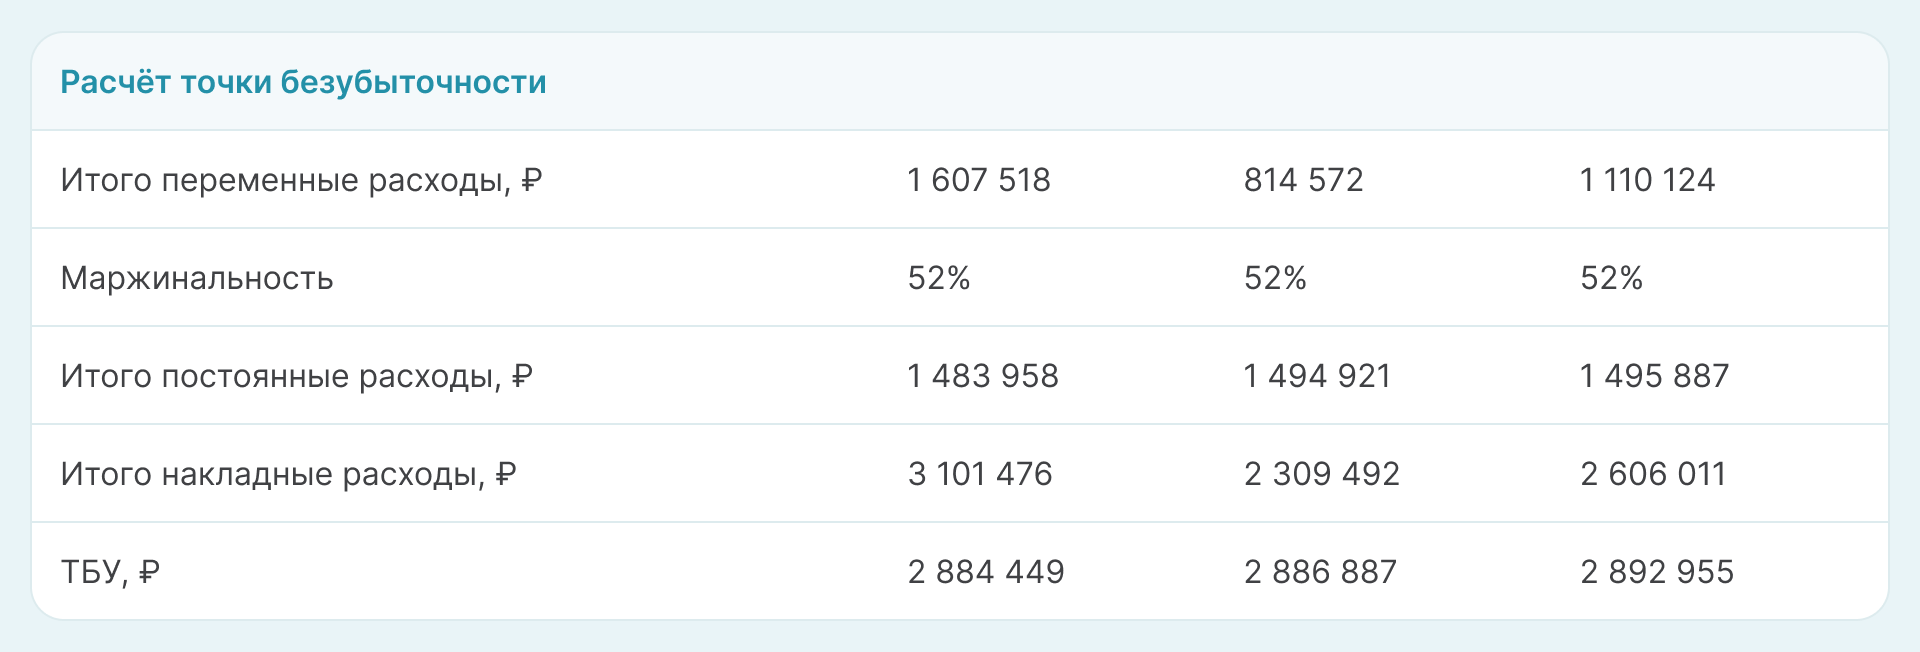Select the overhead value 3 101 476
The image size is (1920, 652).
pyautogui.click(x=980, y=474)
